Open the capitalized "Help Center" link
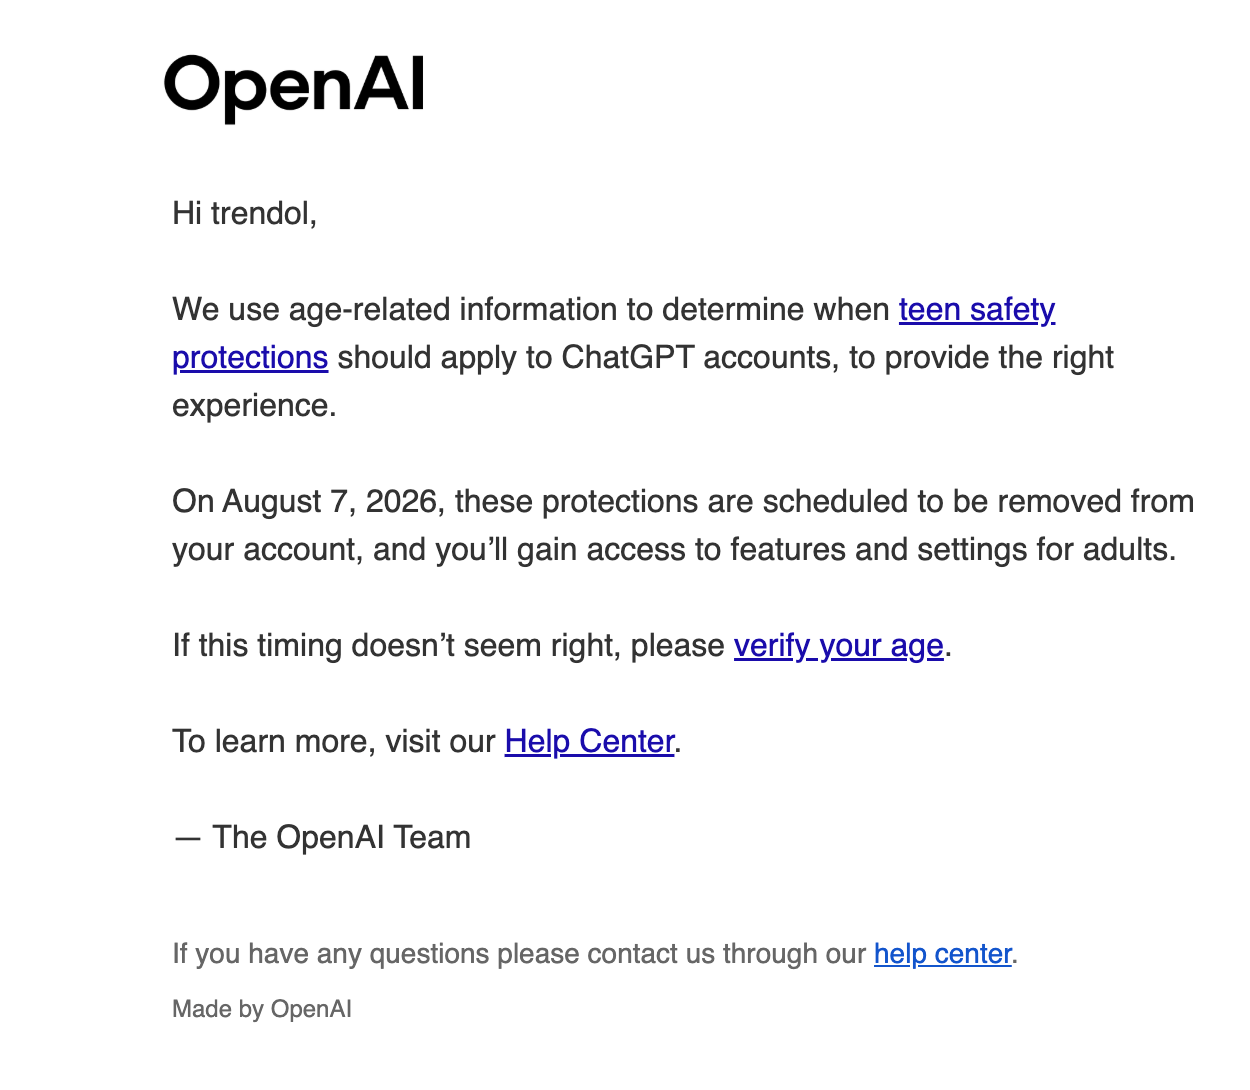The width and height of the screenshot is (1250, 1090). 590,742
